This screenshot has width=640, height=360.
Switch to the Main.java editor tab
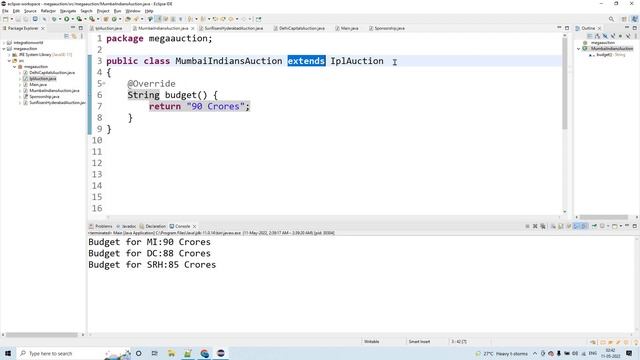pyautogui.click(x=347, y=28)
